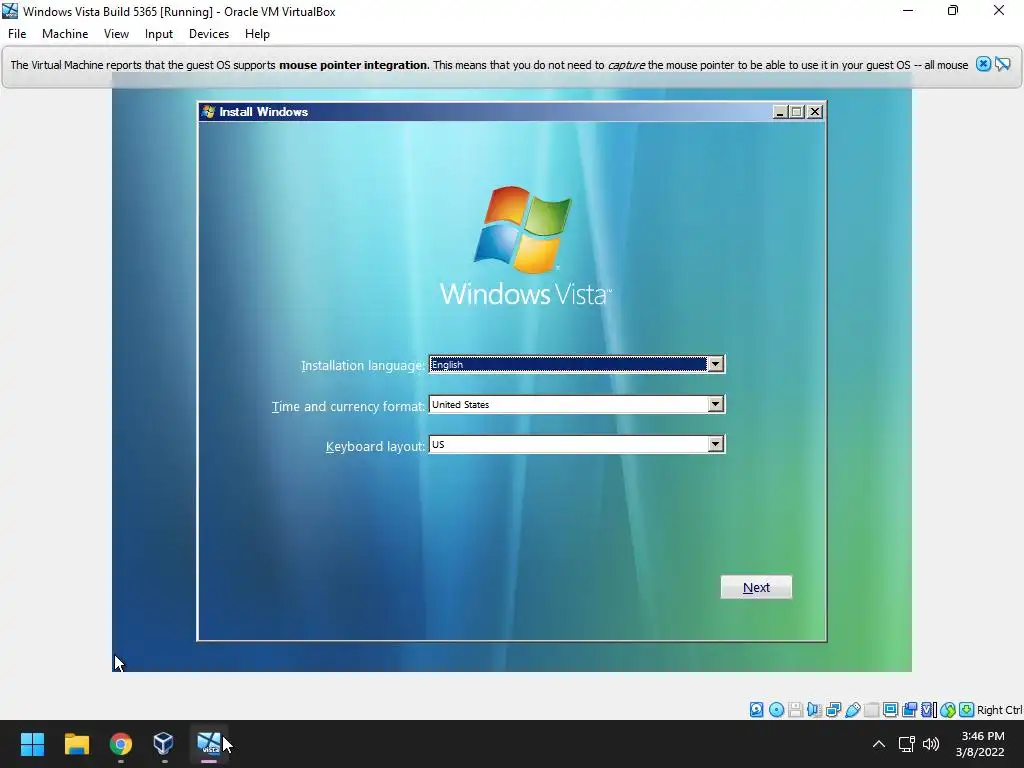Viewport: 1024px width, 768px height.
Task: Restore down the VirtualBox window
Action: [953, 11]
